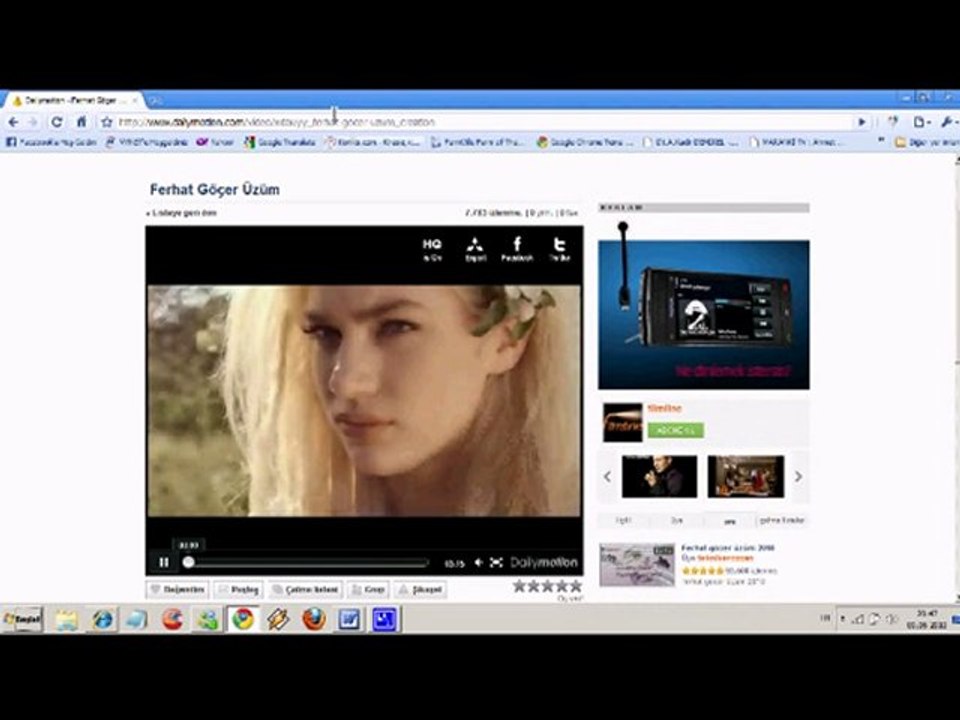Open Firefox from the taskbar
This screenshot has height=720, width=960.
point(313,620)
